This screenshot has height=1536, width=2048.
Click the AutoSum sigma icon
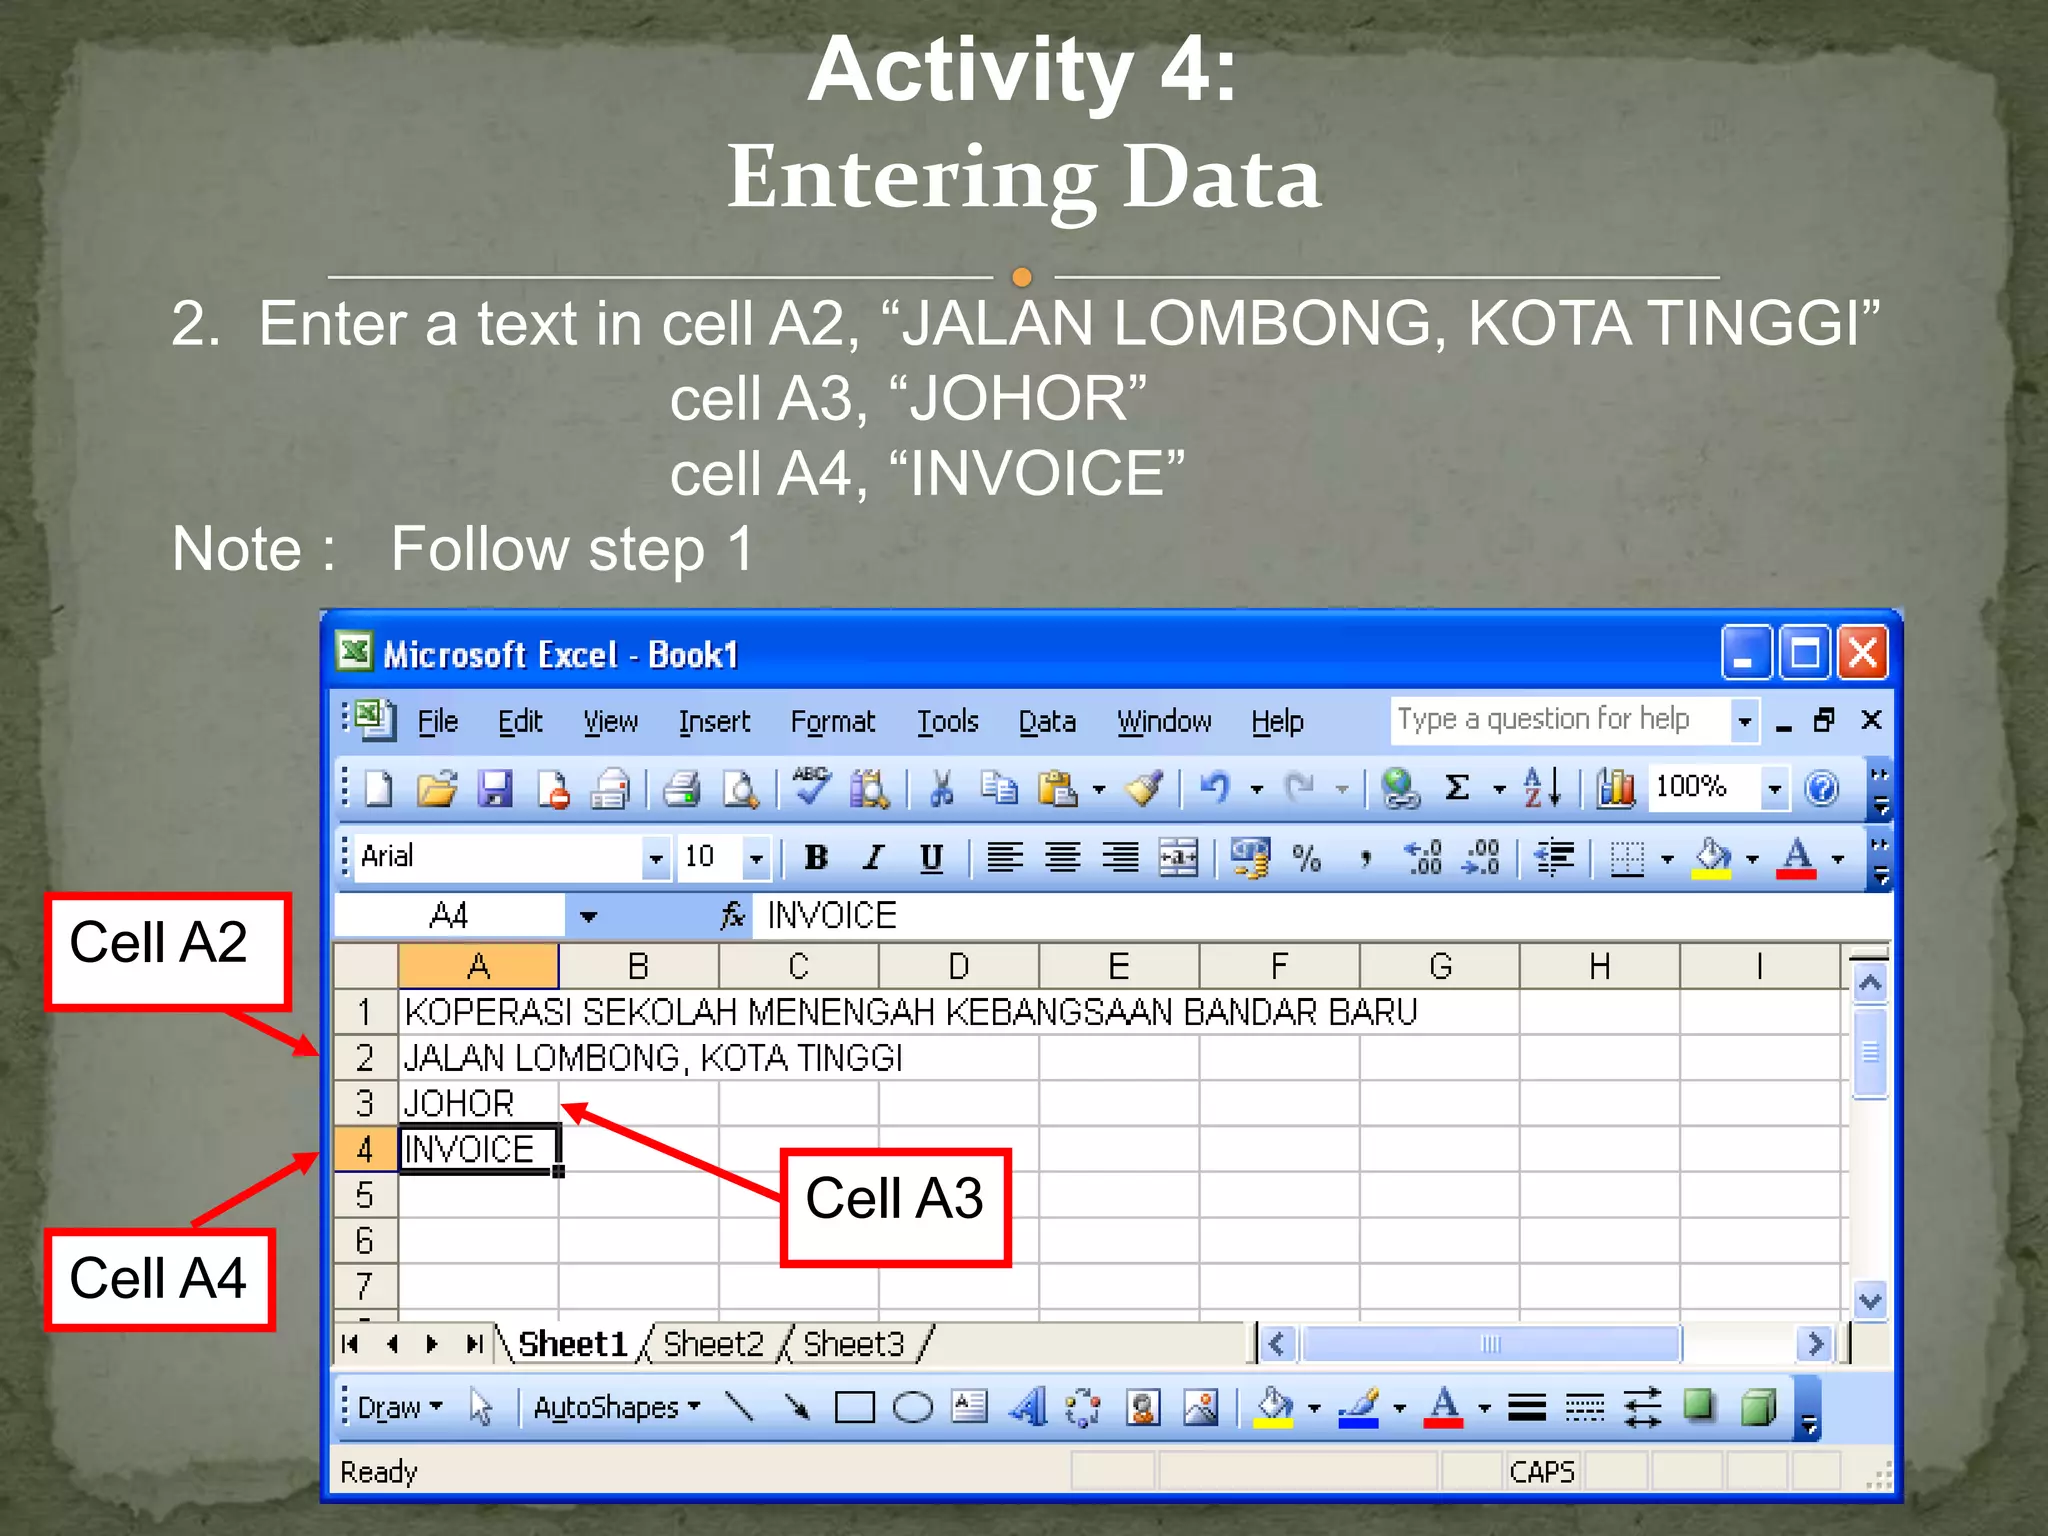coord(1457,789)
